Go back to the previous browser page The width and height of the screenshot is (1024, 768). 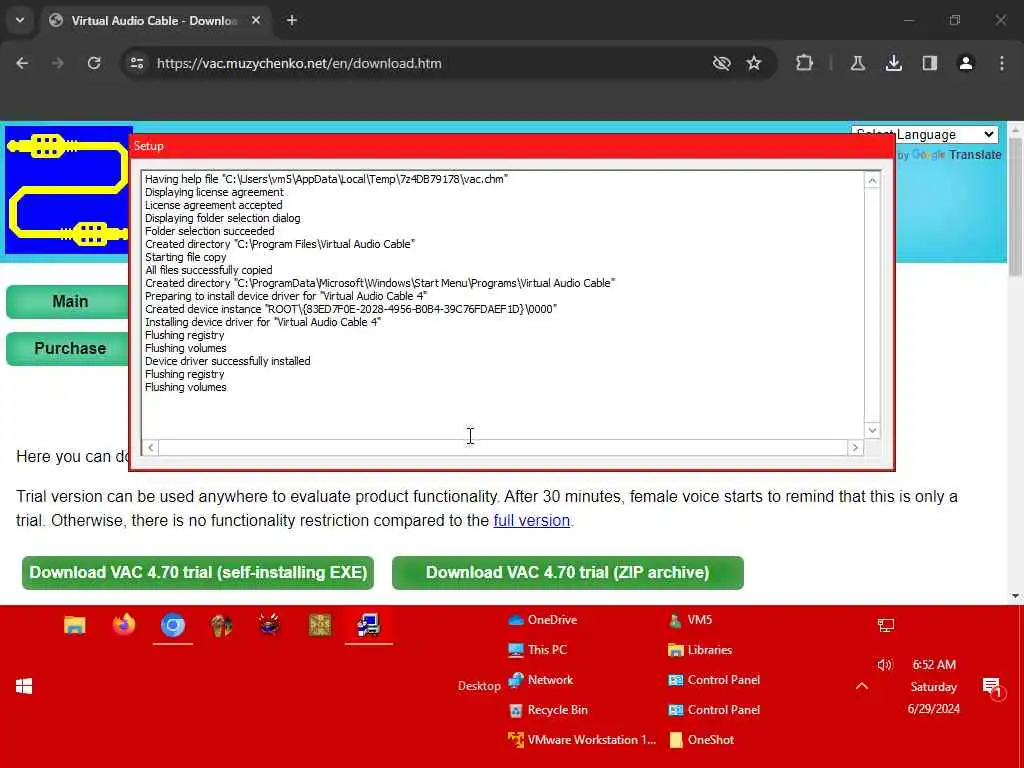click(22, 63)
